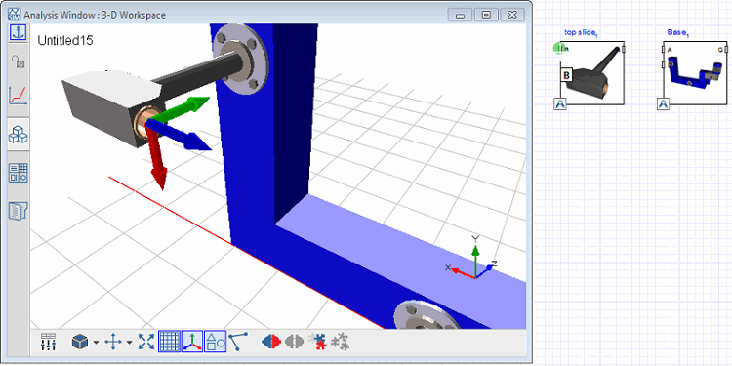This screenshot has width=732, height=366.
Task: Open dropdown arrow beside the pan arrows
Action: (x=129, y=343)
